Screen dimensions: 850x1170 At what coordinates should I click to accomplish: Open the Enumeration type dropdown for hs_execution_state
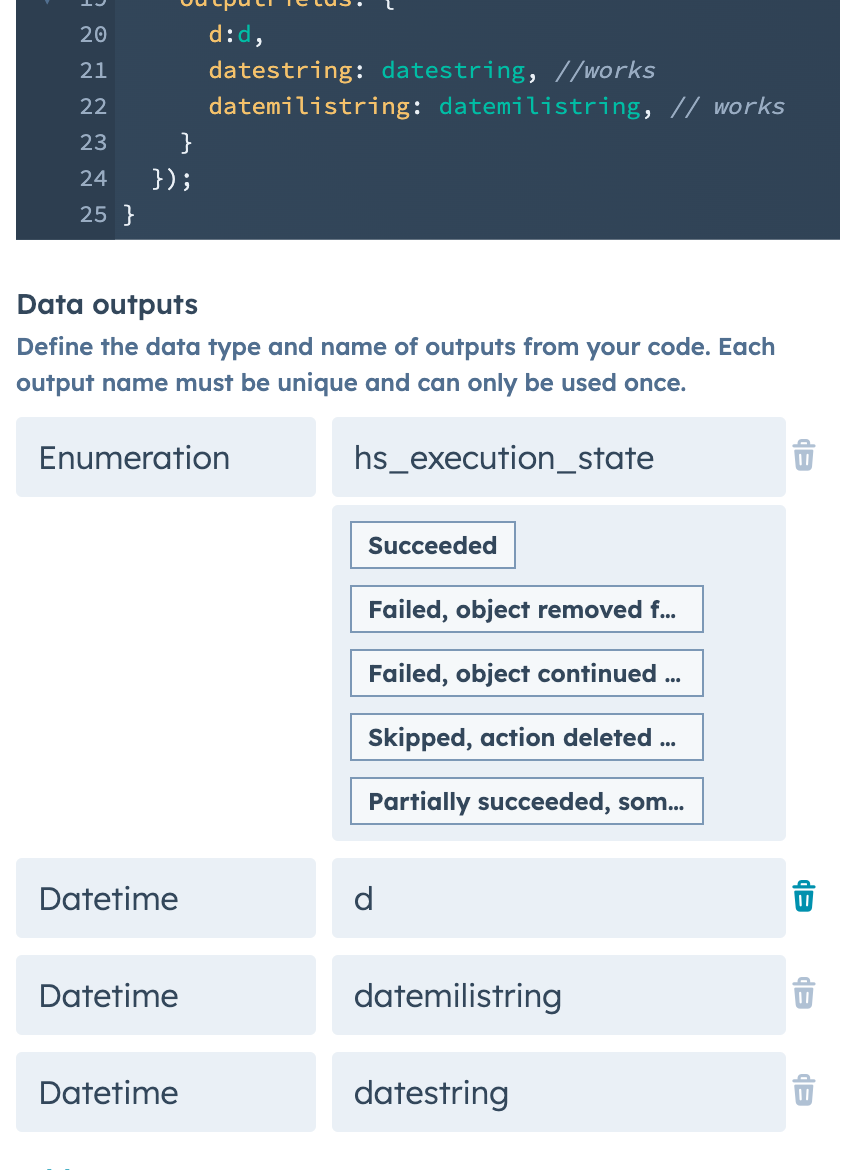click(x=165, y=457)
